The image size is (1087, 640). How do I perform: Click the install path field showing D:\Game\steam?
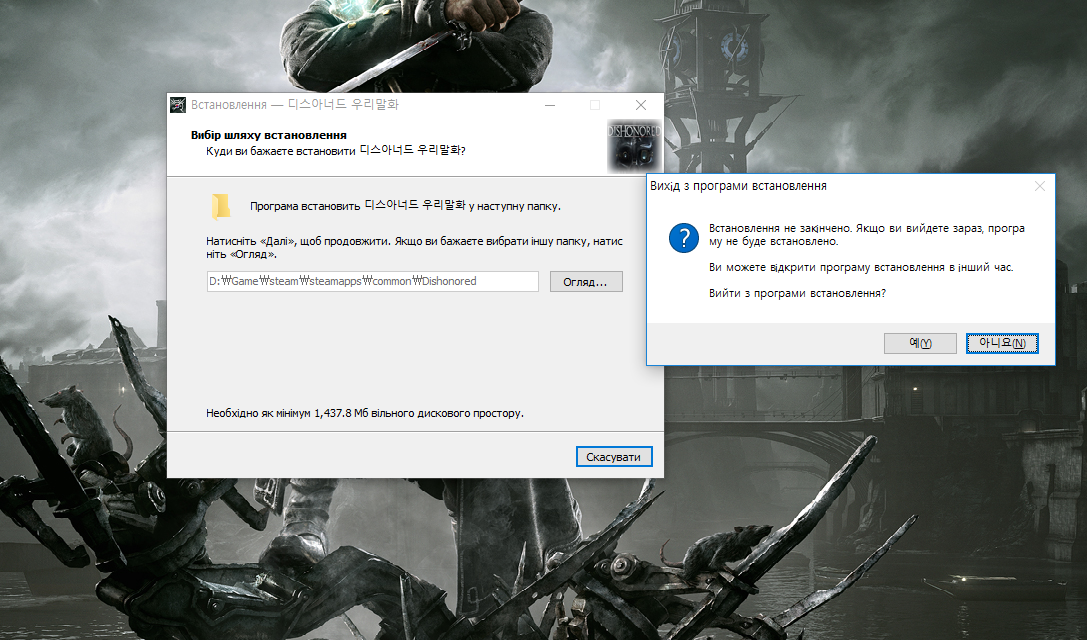click(x=372, y=282)
